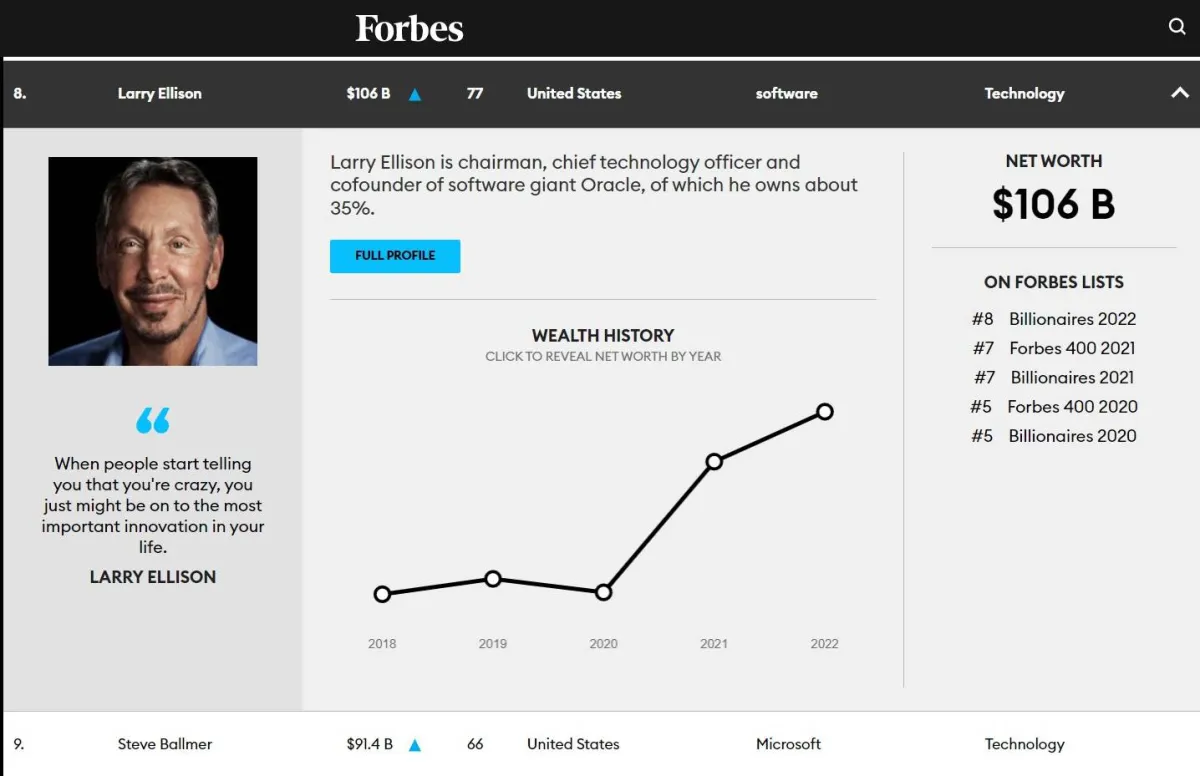The height and width of the screenshot is (776, 1200).
Task: Expand the Steve Ballmer row
Action: pos(165,744)
